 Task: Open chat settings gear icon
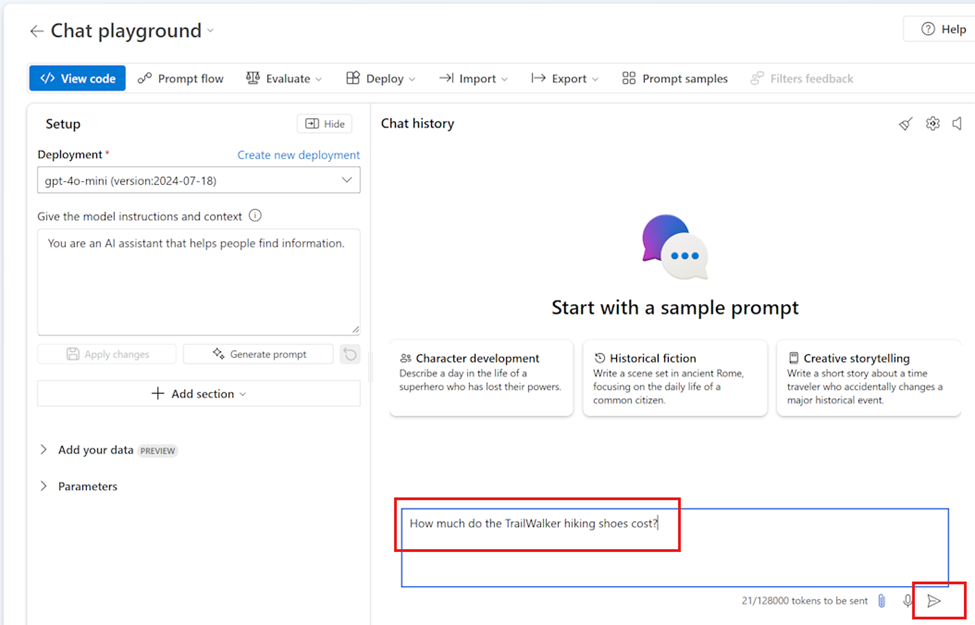[933, 124]
